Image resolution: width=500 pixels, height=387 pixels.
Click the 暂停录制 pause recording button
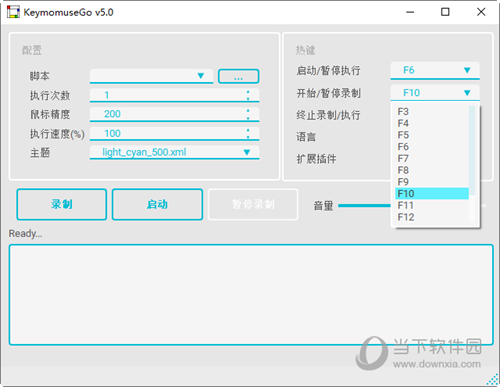tap(253, 204)
